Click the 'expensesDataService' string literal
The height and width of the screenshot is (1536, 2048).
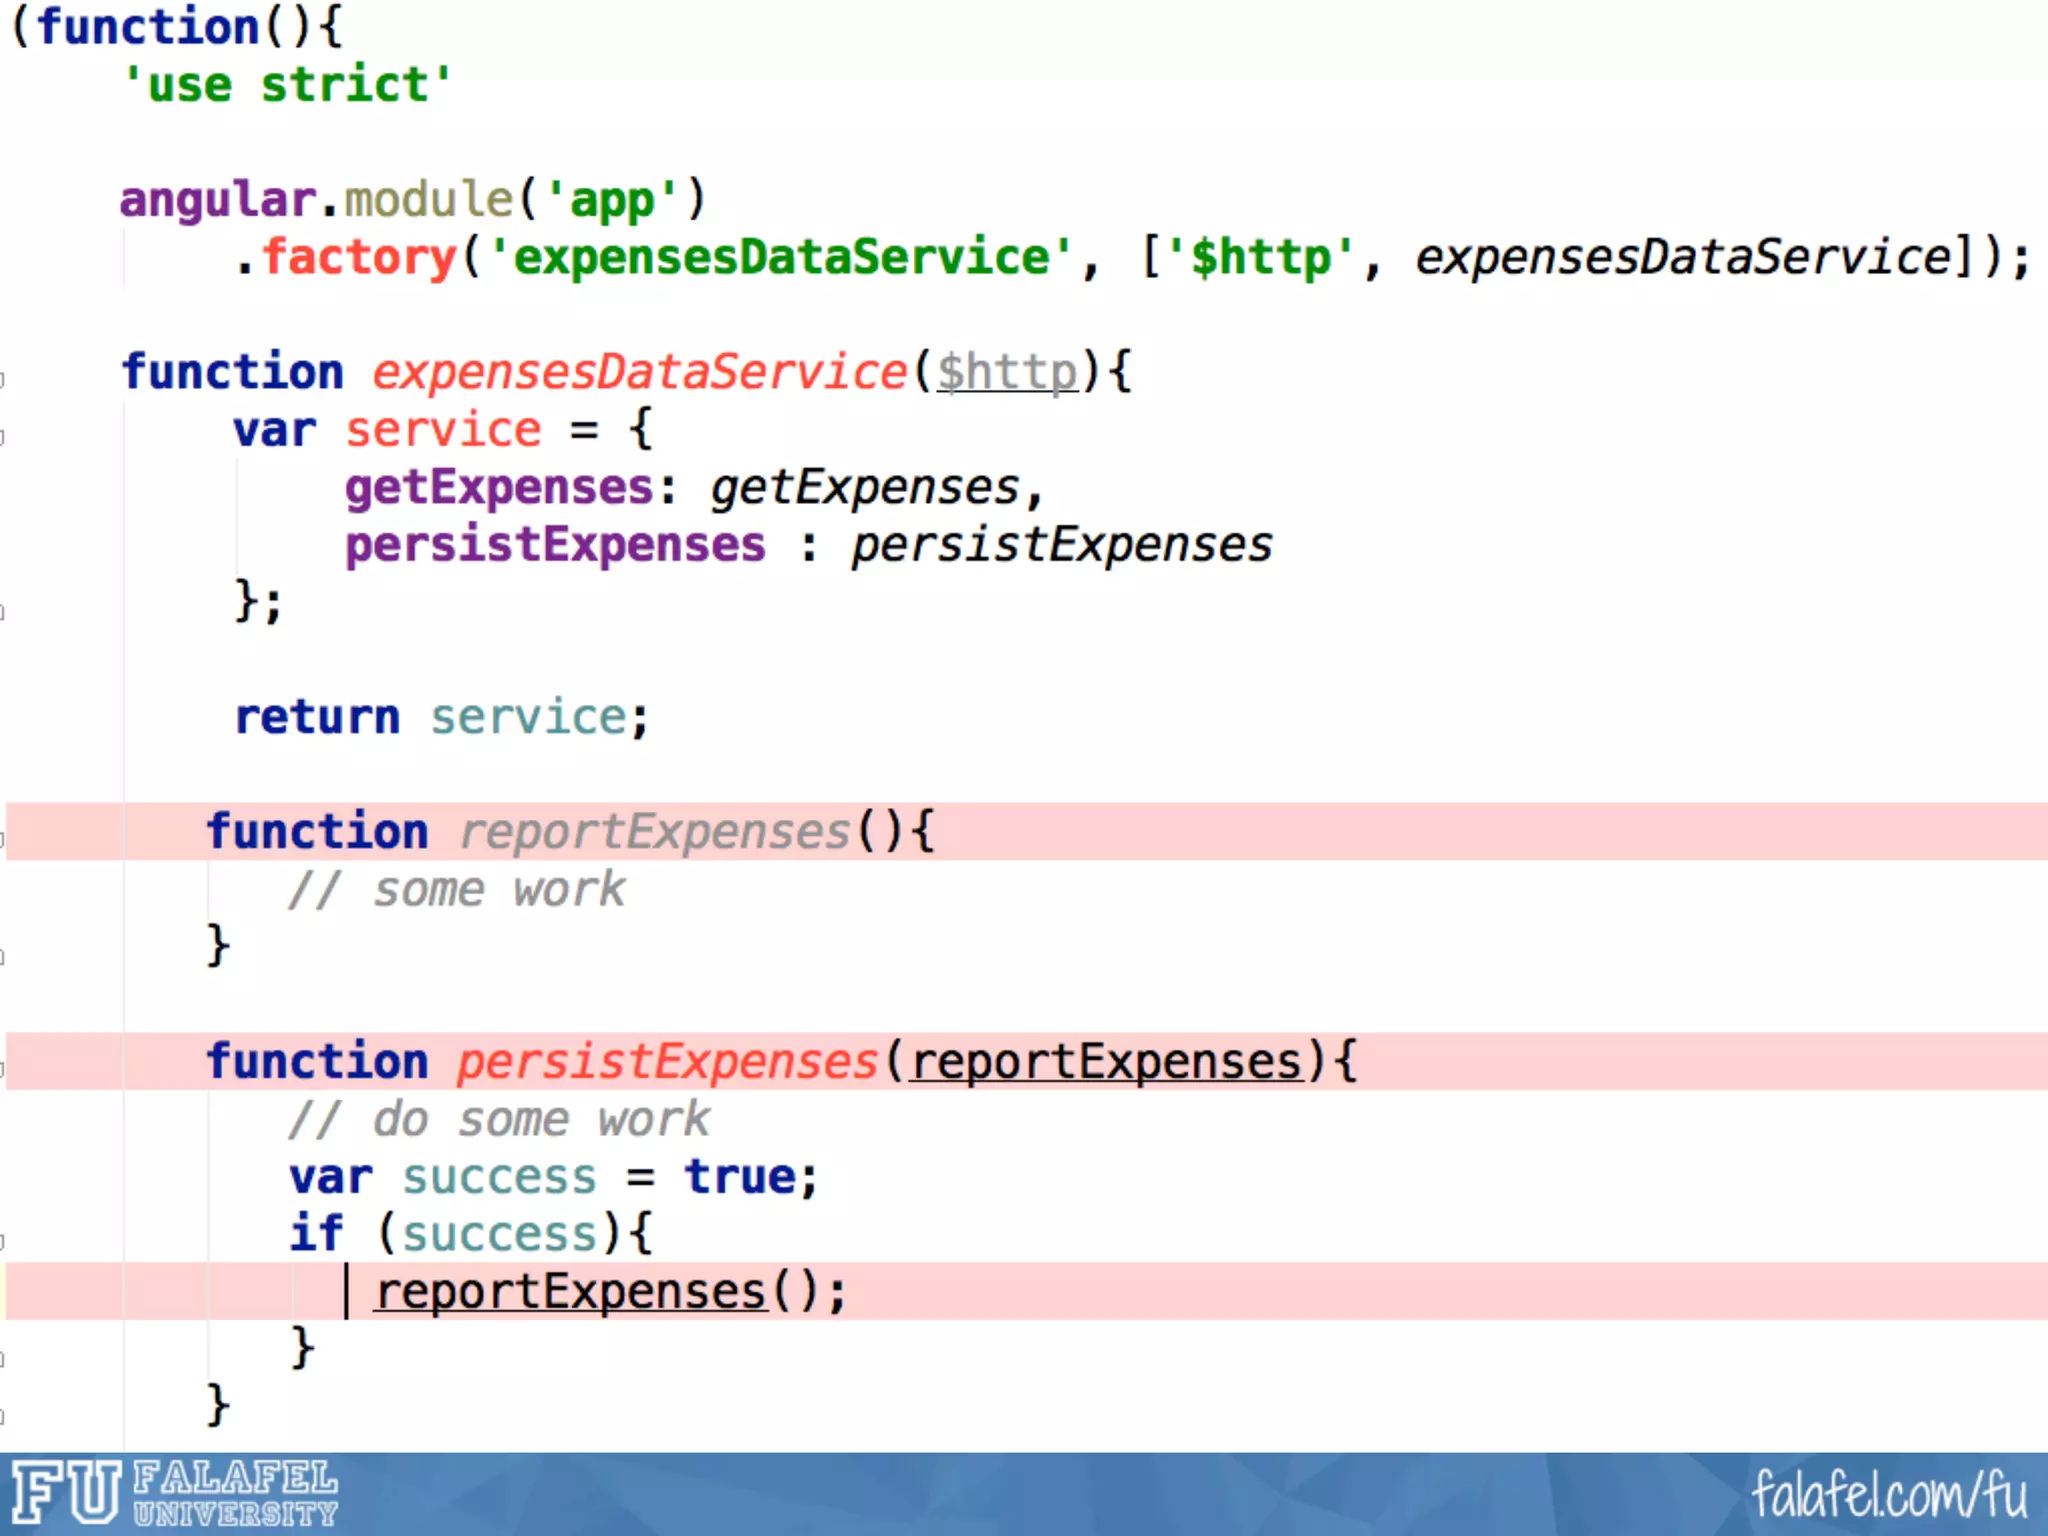tap(780, 258)
